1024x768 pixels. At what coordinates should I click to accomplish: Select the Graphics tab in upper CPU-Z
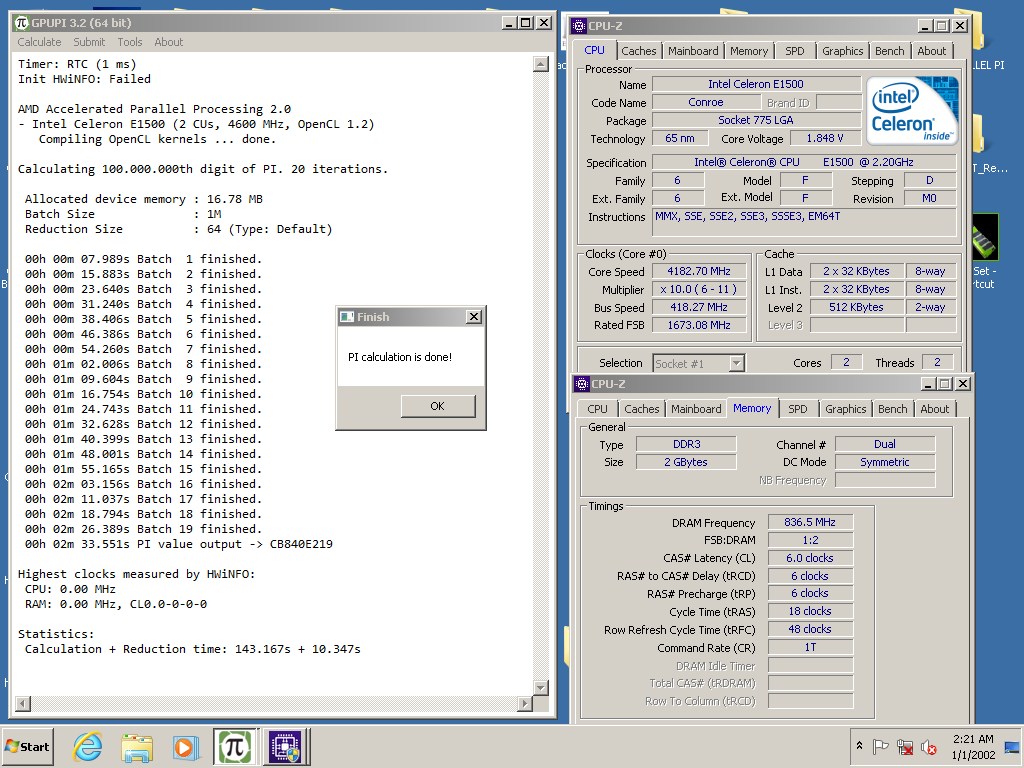[842, 51]
